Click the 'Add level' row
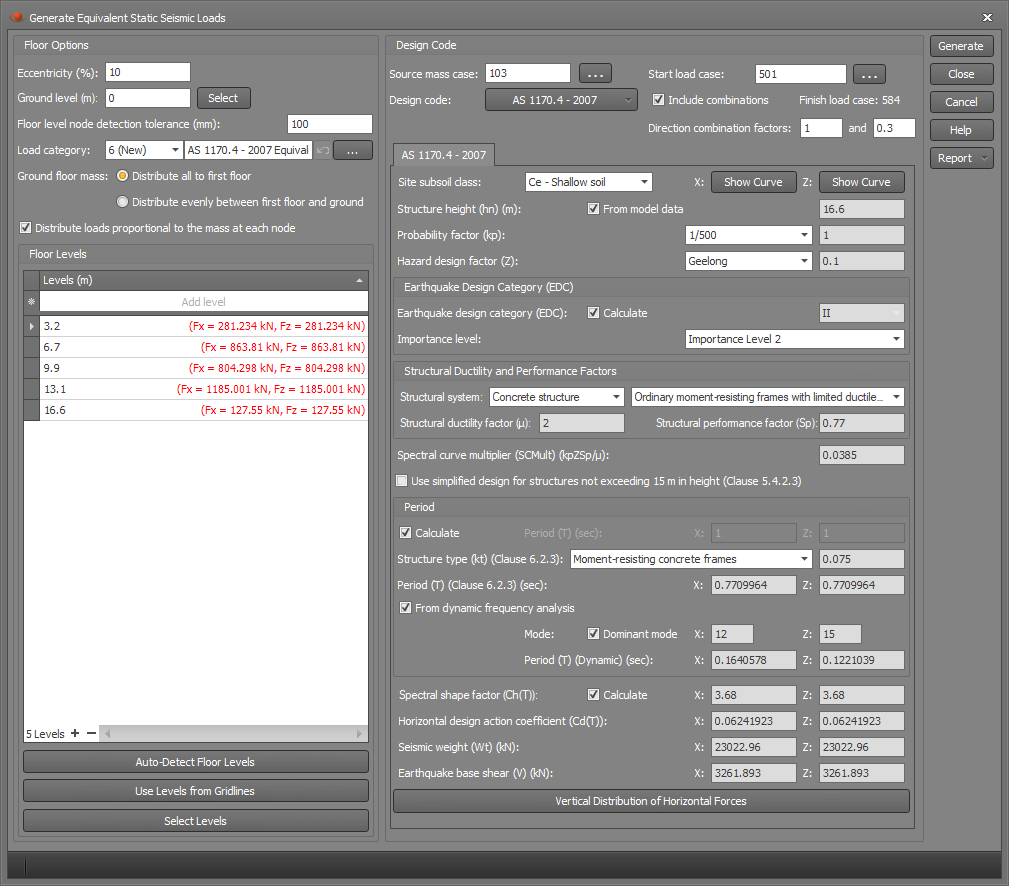 204,302
